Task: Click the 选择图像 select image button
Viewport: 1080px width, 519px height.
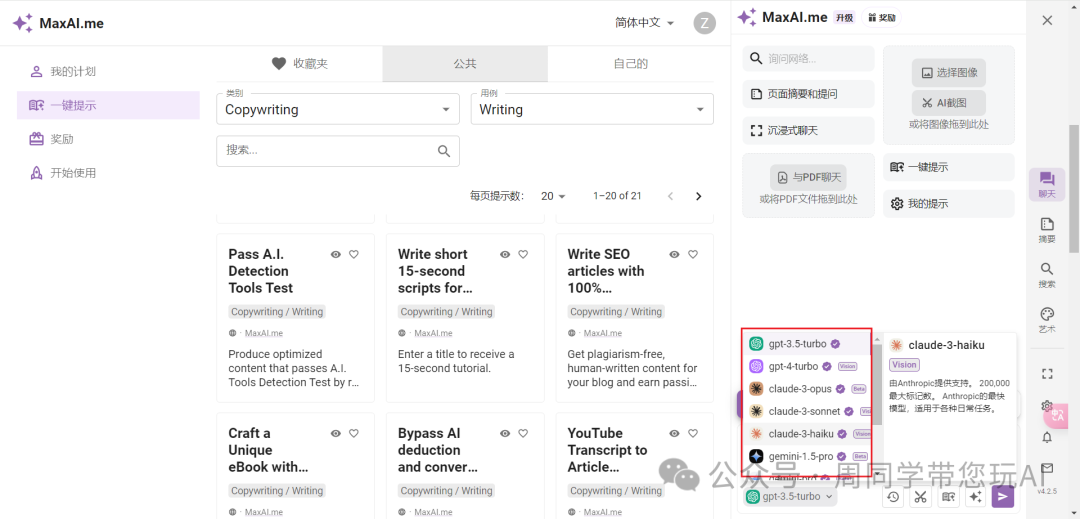Action: coord(948,73)
